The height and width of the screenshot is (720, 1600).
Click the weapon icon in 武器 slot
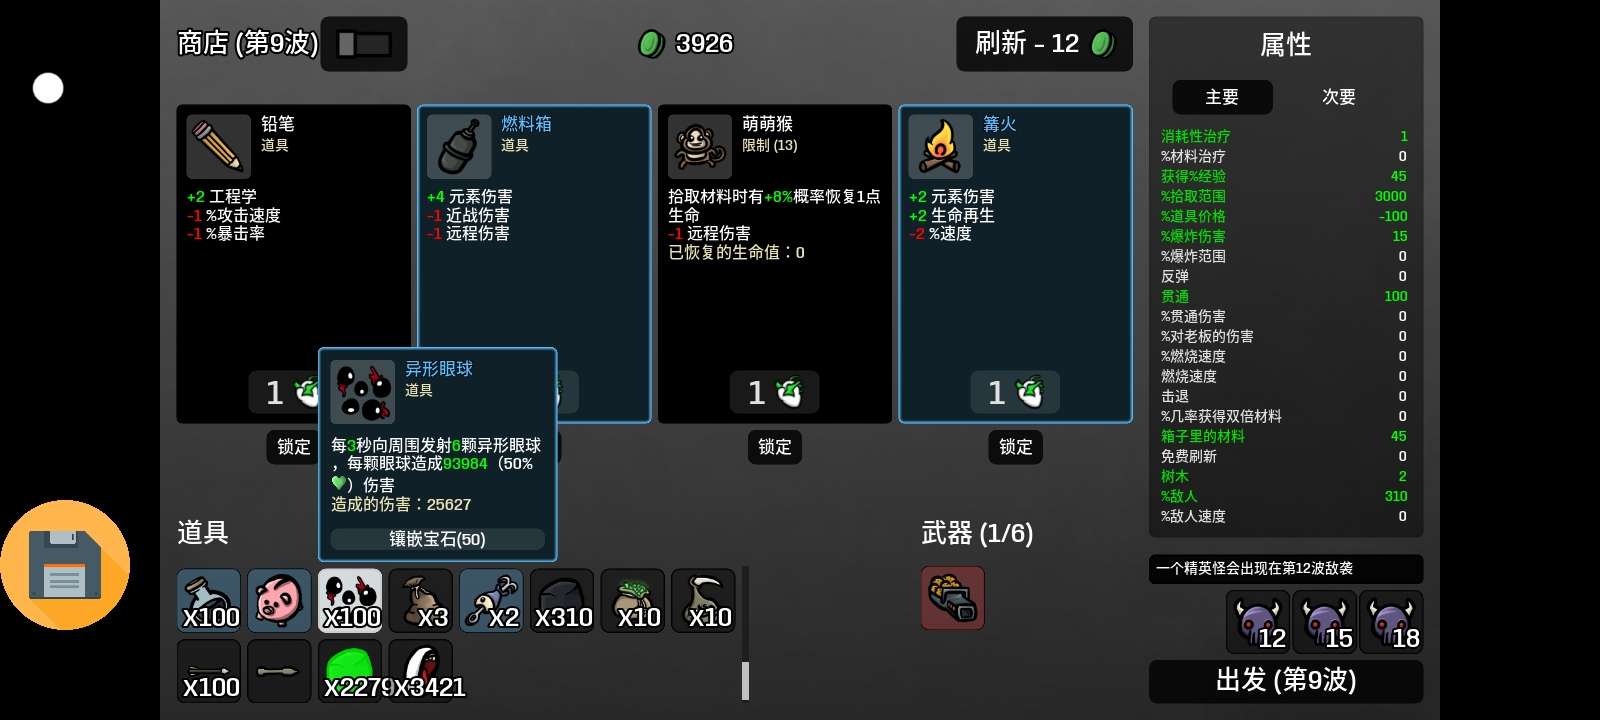[952, 598]
